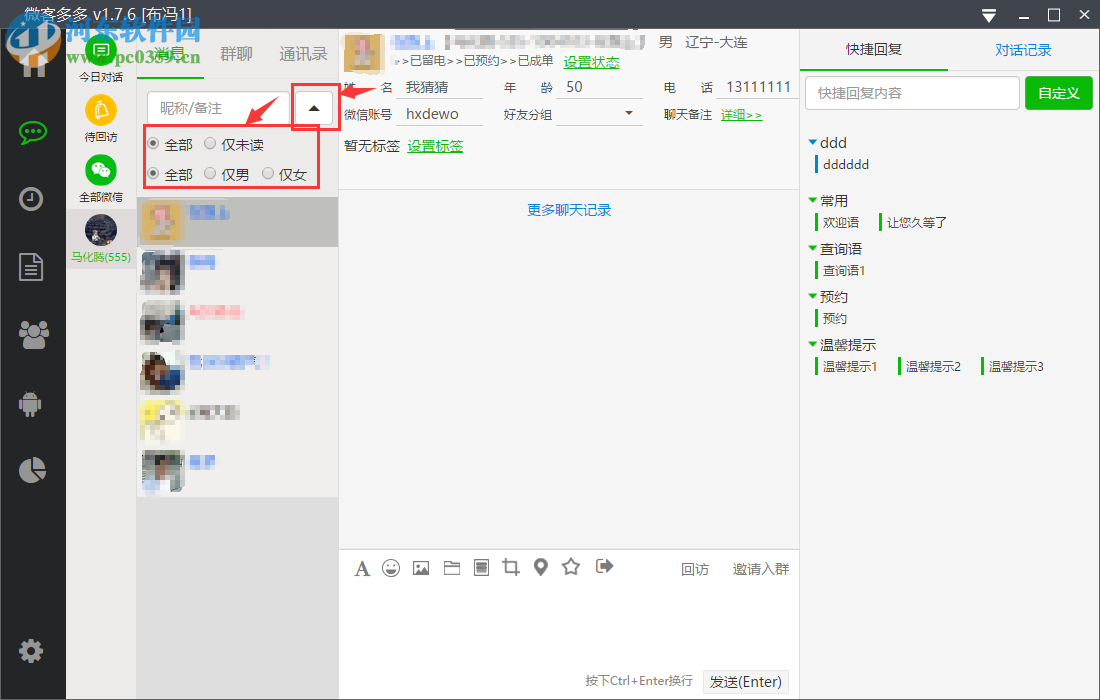
Task: Select the messages chat icon in sidebar
Action: (x=33, y=132)
